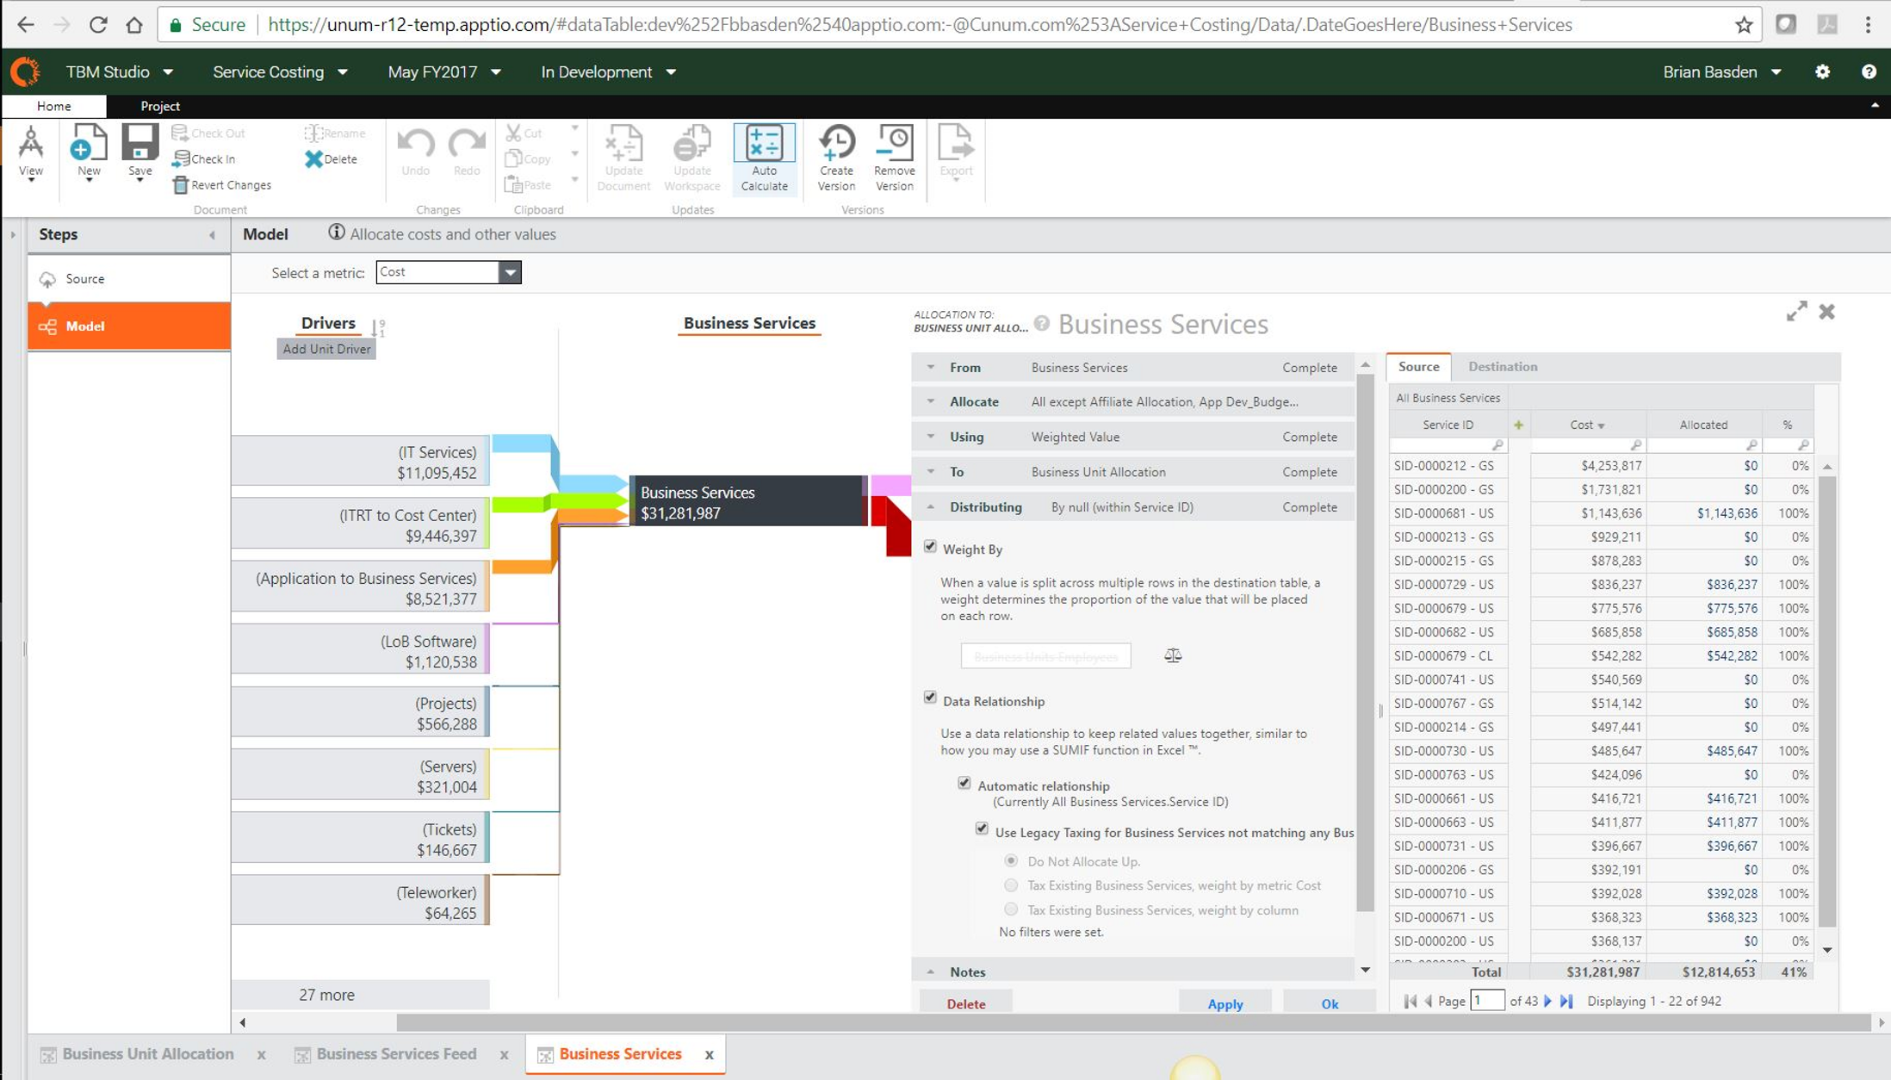Delete the document via ribbon
The height and width of the screenshot is (1080, 1891).
click(331, 159)
